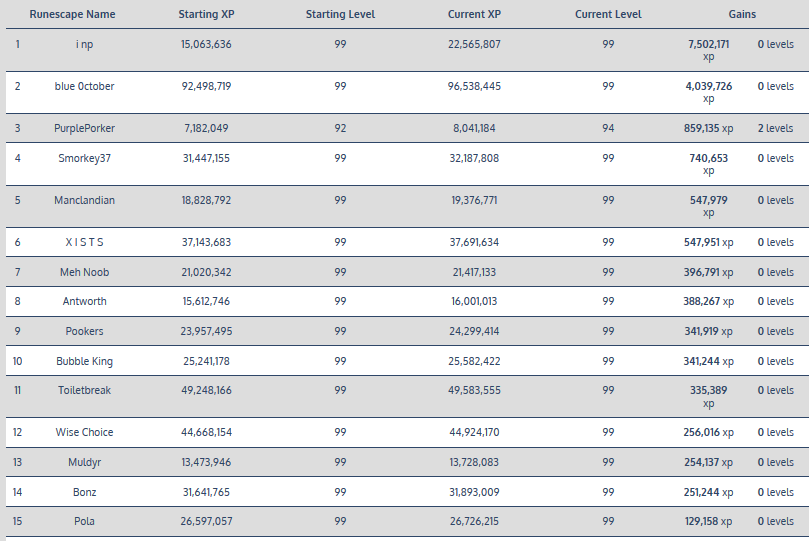Image resolution: width=809 pixels, height=541 pixels.
Task: Select the Antworth player name
Action: pos(84,301)
